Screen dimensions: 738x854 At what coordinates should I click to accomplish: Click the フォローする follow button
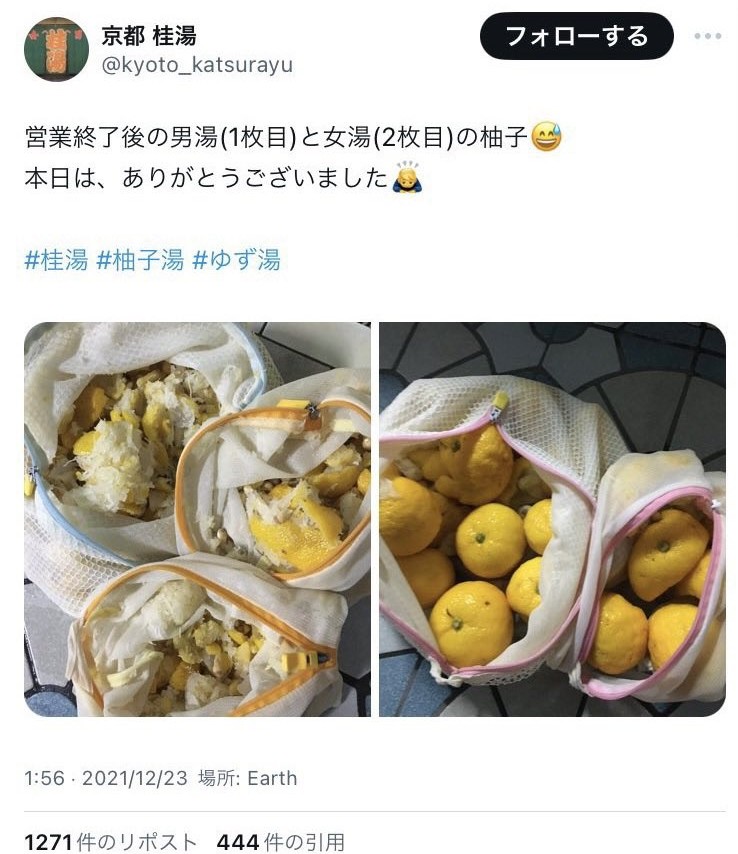(576, 36)
